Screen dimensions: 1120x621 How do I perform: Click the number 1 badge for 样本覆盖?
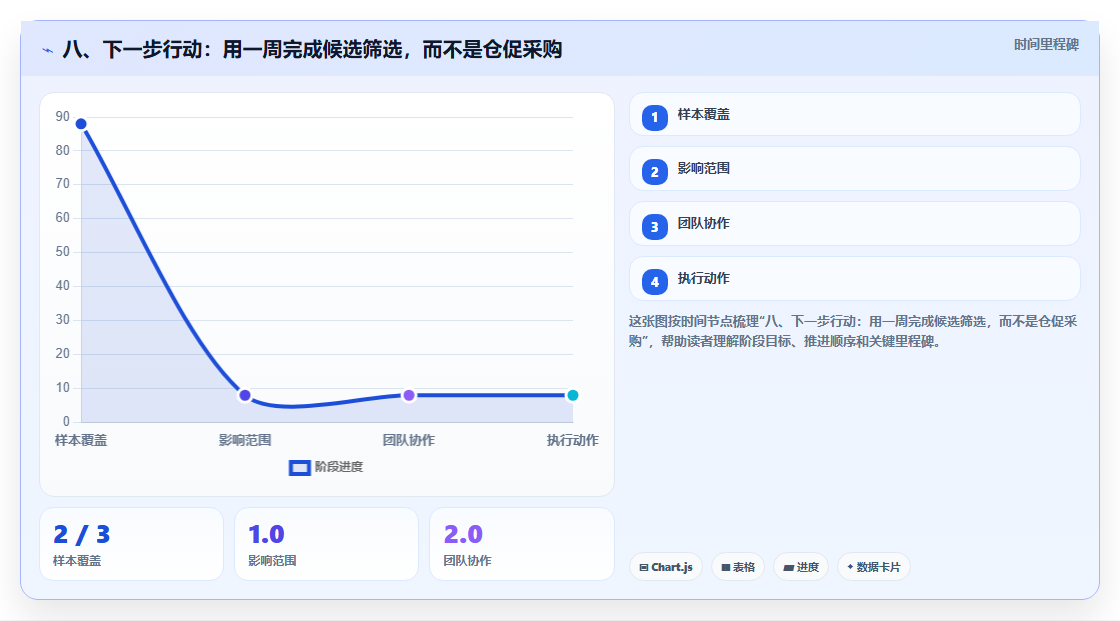(x=654, y=117)
